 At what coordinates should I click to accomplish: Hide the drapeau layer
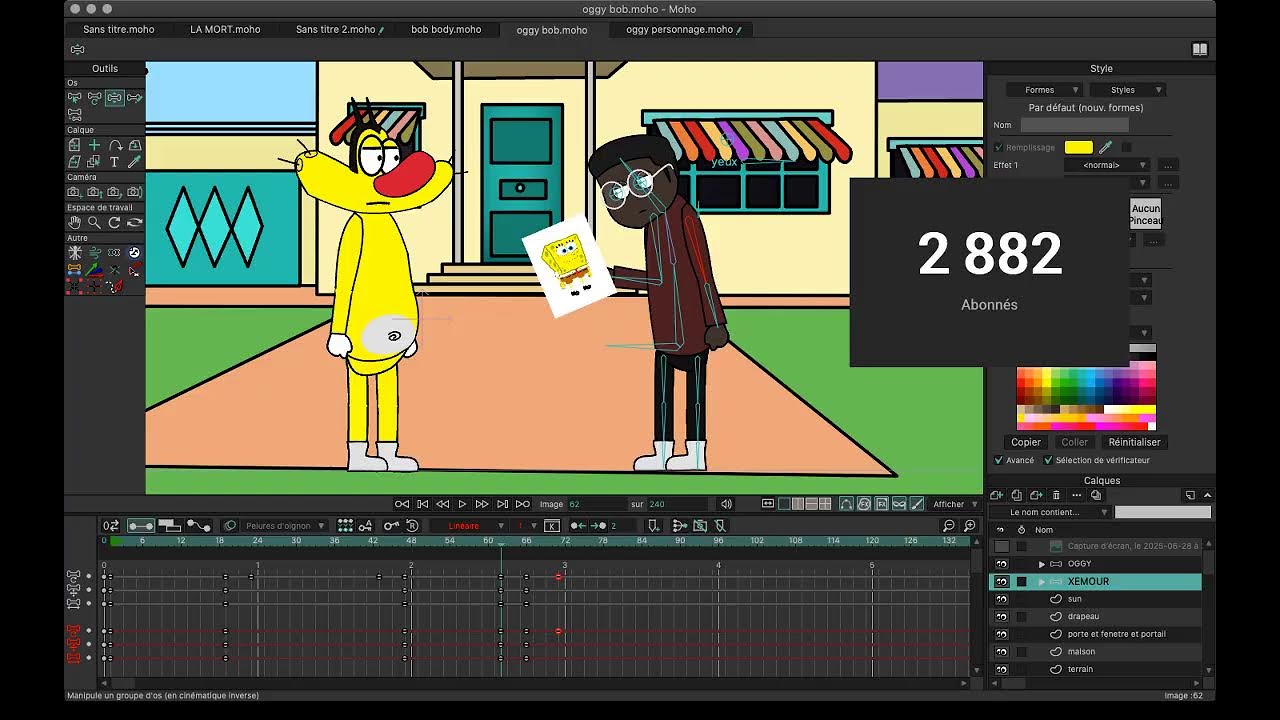[1001, 616]
